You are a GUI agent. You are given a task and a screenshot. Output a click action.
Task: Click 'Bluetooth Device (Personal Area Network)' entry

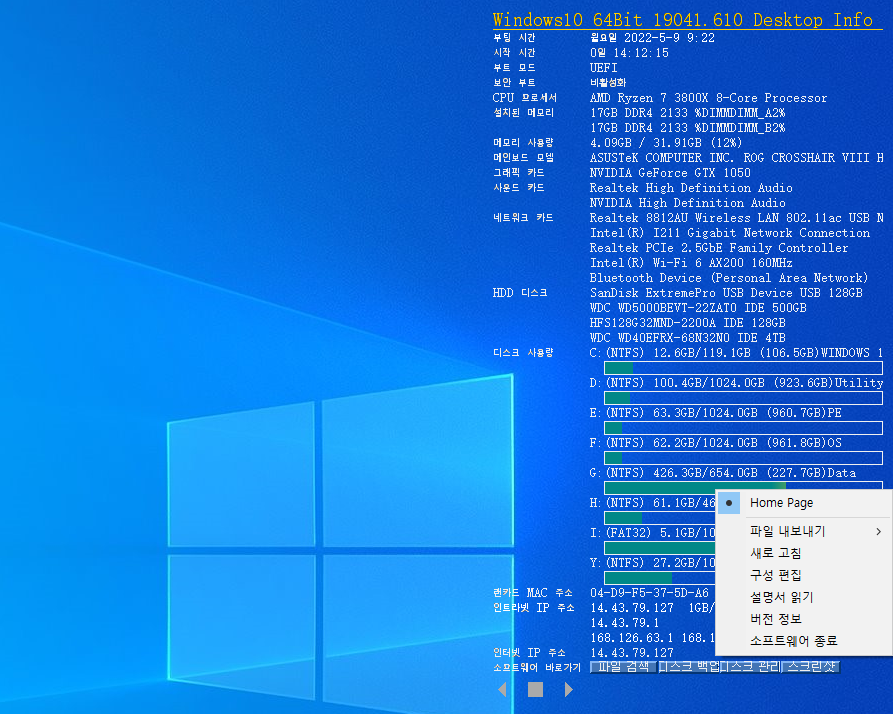(729, 278)
